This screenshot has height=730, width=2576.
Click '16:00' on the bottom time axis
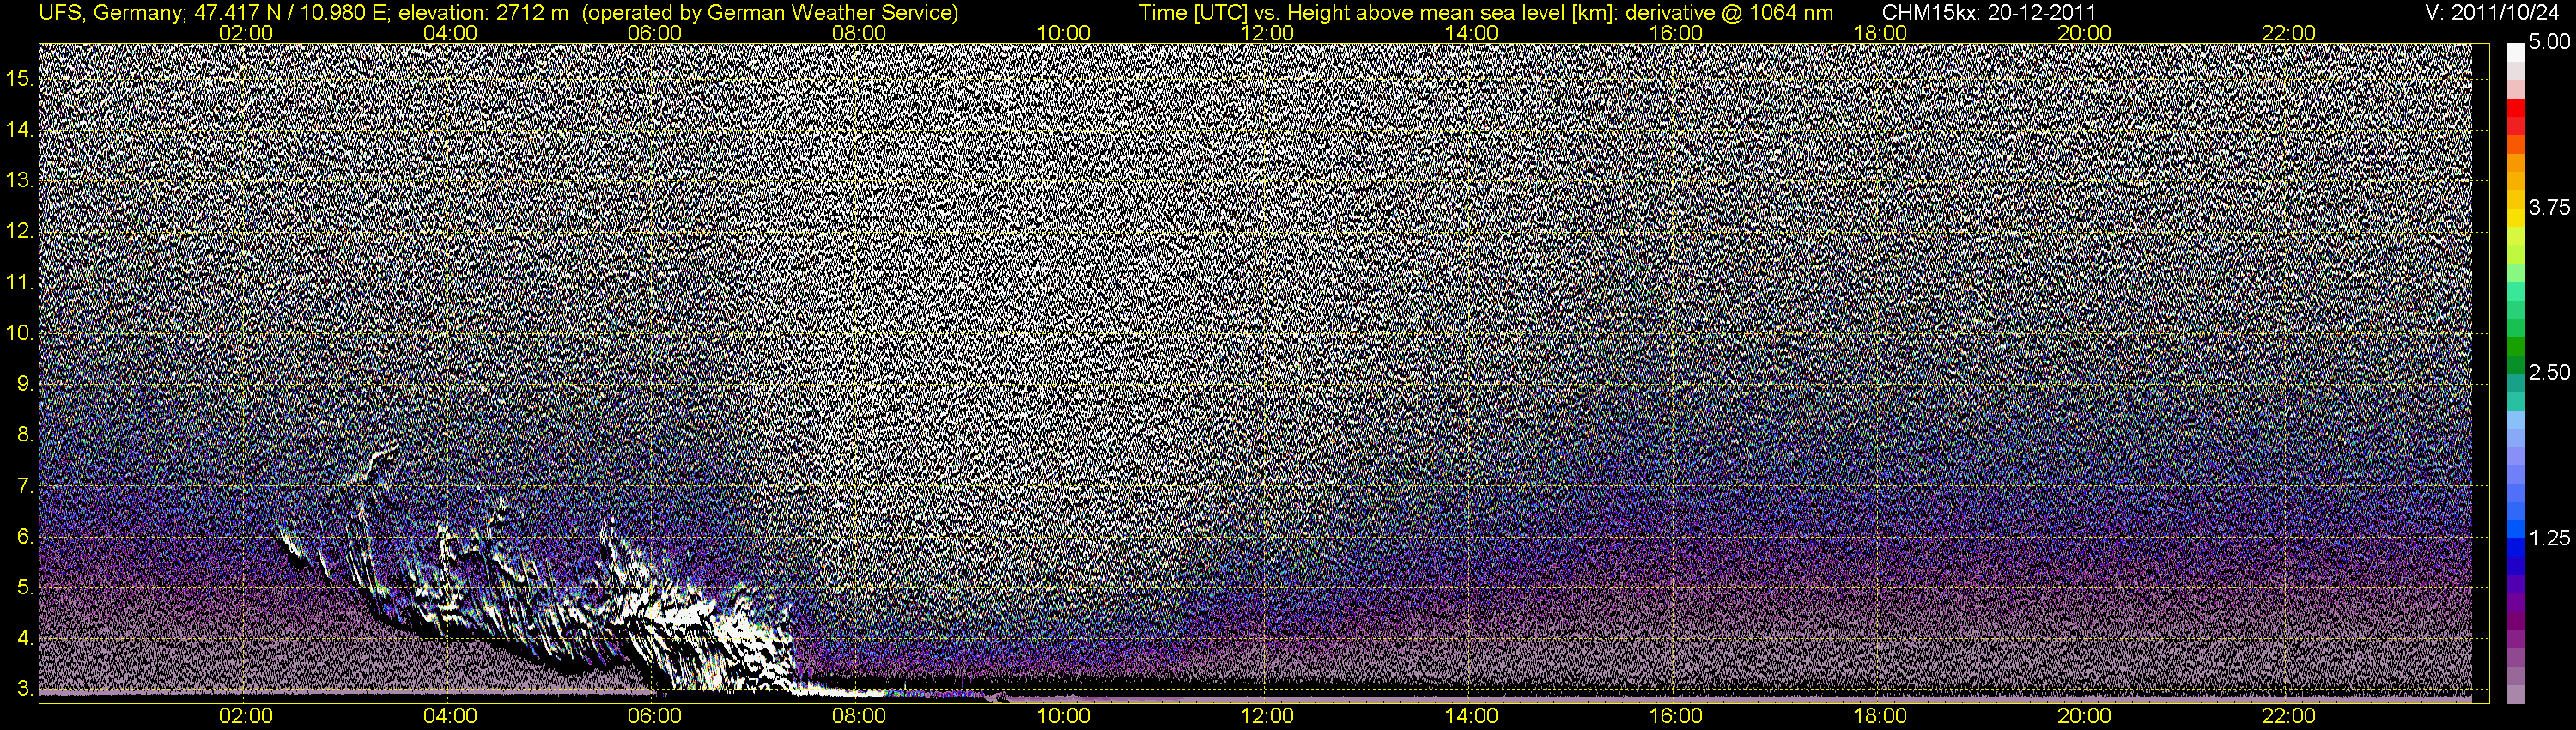1676,716
